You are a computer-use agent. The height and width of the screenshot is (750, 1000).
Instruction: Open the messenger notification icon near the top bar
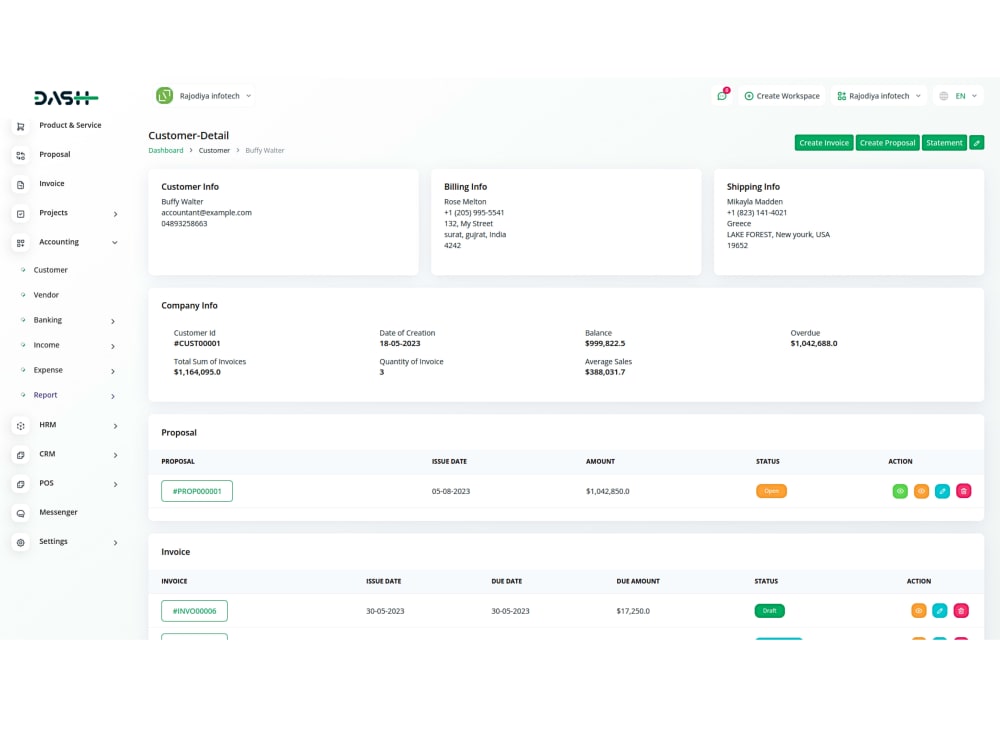[721, 94]
